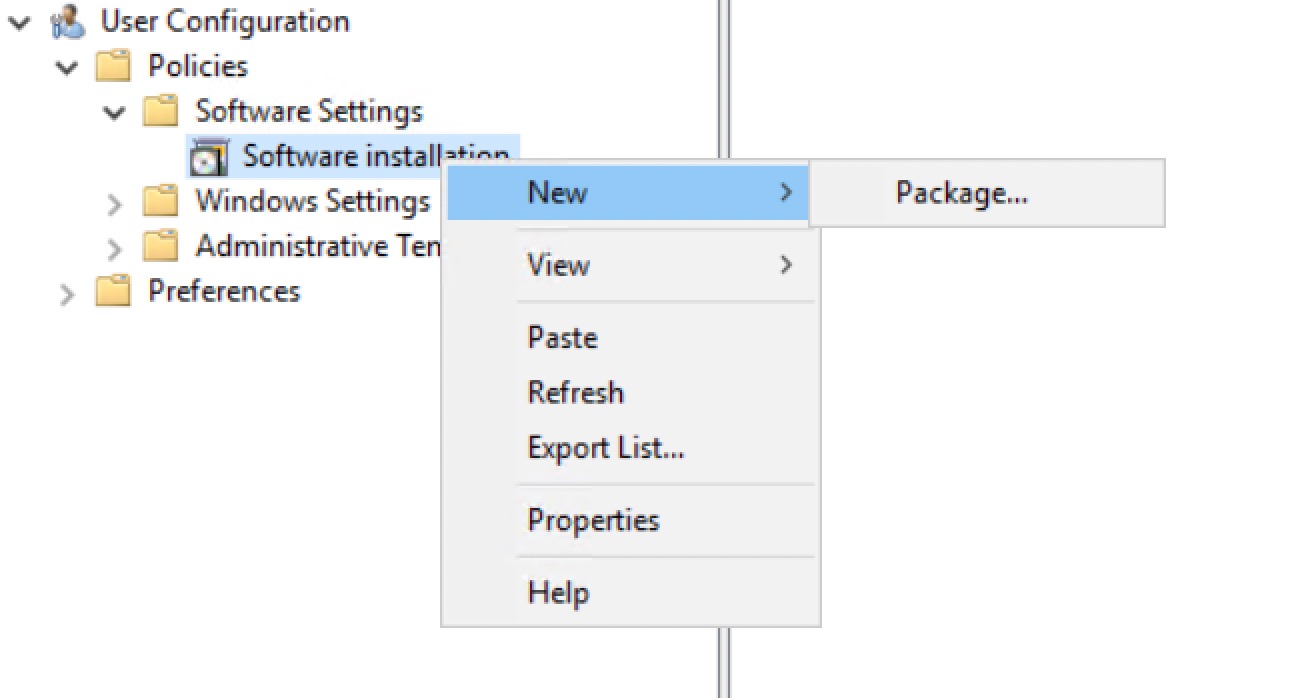Viewport: 1294px width, 698px height.
Task: Click the Policies folder icon
Action: (x=113, y=66)
